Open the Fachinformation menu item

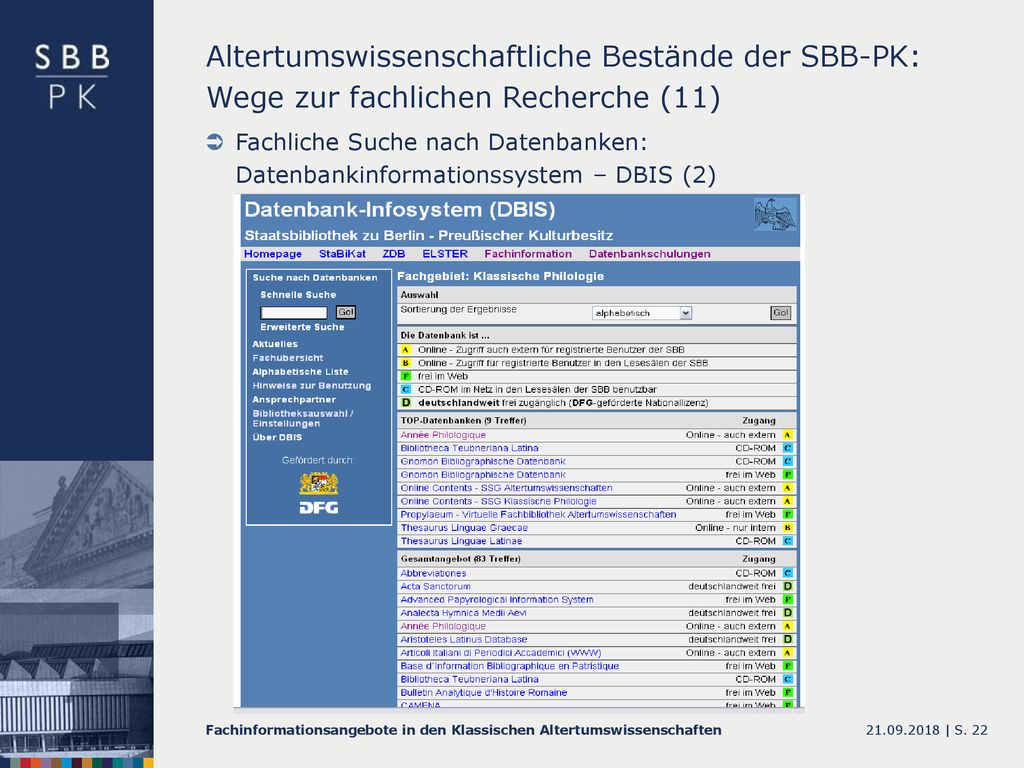coord(528,254)
